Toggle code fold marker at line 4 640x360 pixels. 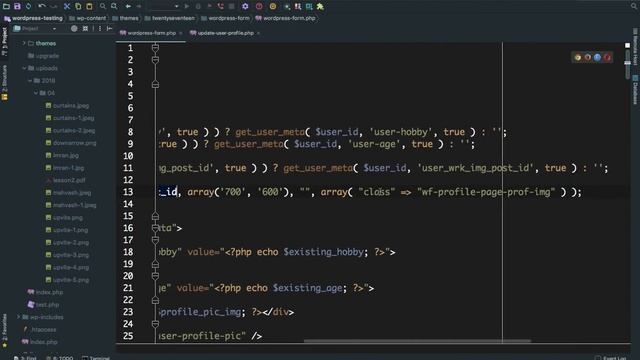(x=155, y=84)
